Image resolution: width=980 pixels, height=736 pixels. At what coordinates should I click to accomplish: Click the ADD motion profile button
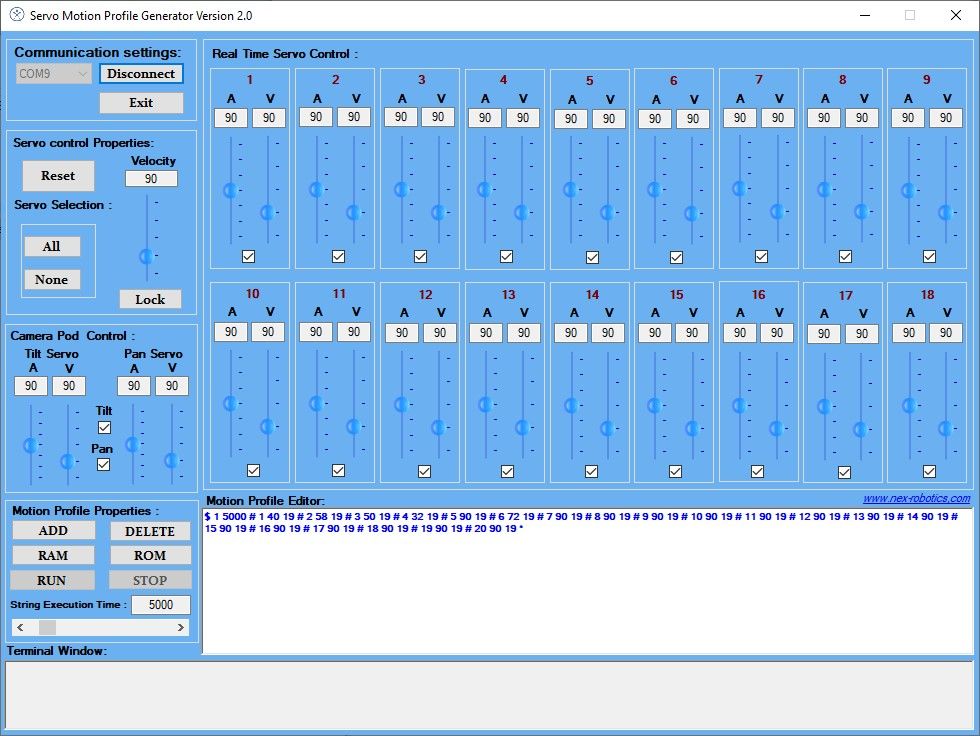pyautogui.click(x=53, y=530)
